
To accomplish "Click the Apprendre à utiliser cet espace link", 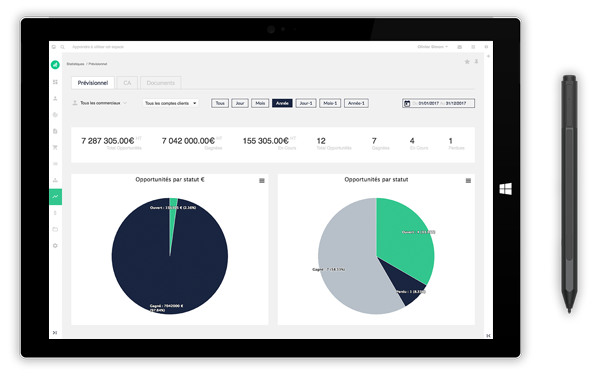I will click(x=98, y=47).
